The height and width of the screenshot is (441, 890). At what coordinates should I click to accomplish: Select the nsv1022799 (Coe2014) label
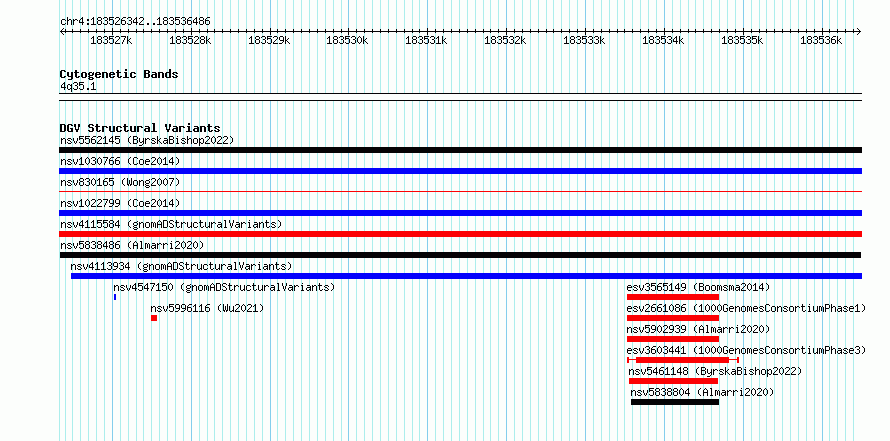point(120,203)
